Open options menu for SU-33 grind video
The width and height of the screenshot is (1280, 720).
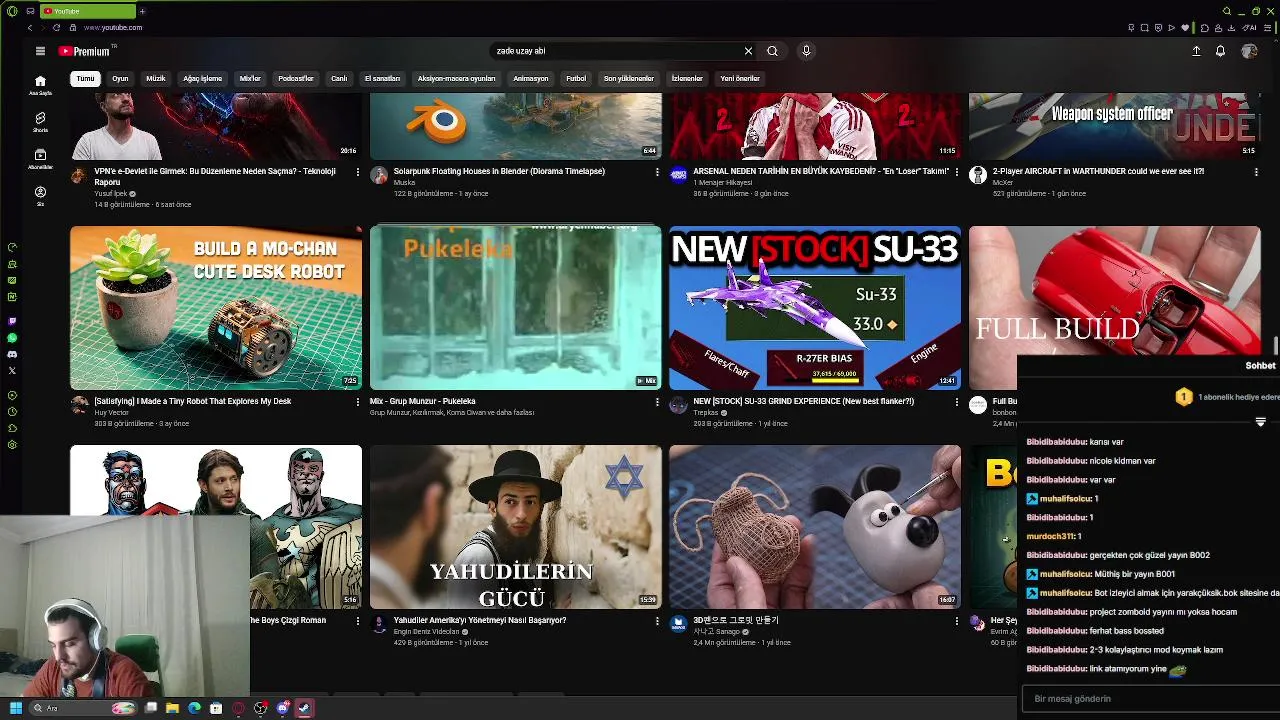click(x=957, y=402)
